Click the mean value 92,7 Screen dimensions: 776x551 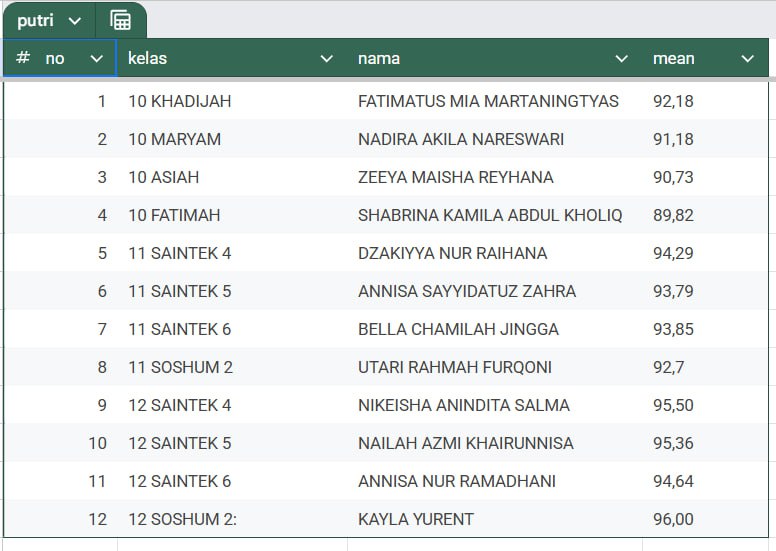tap(668, 367)
